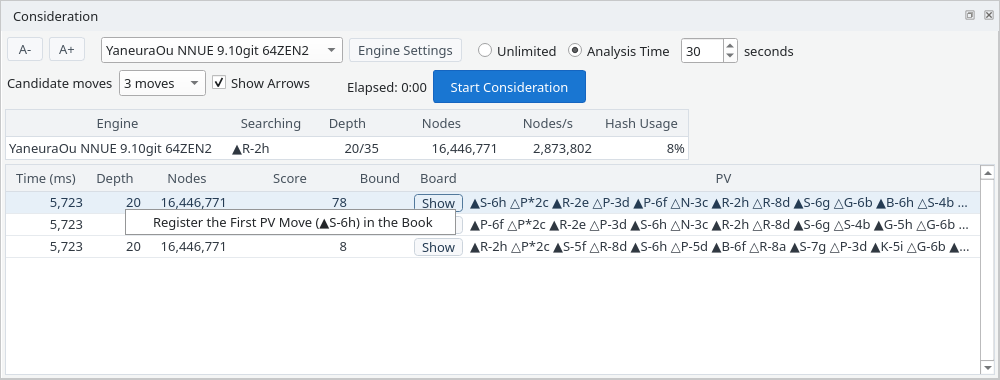Click the Board column header
The image size is (1000, 380).
(438, 179)
